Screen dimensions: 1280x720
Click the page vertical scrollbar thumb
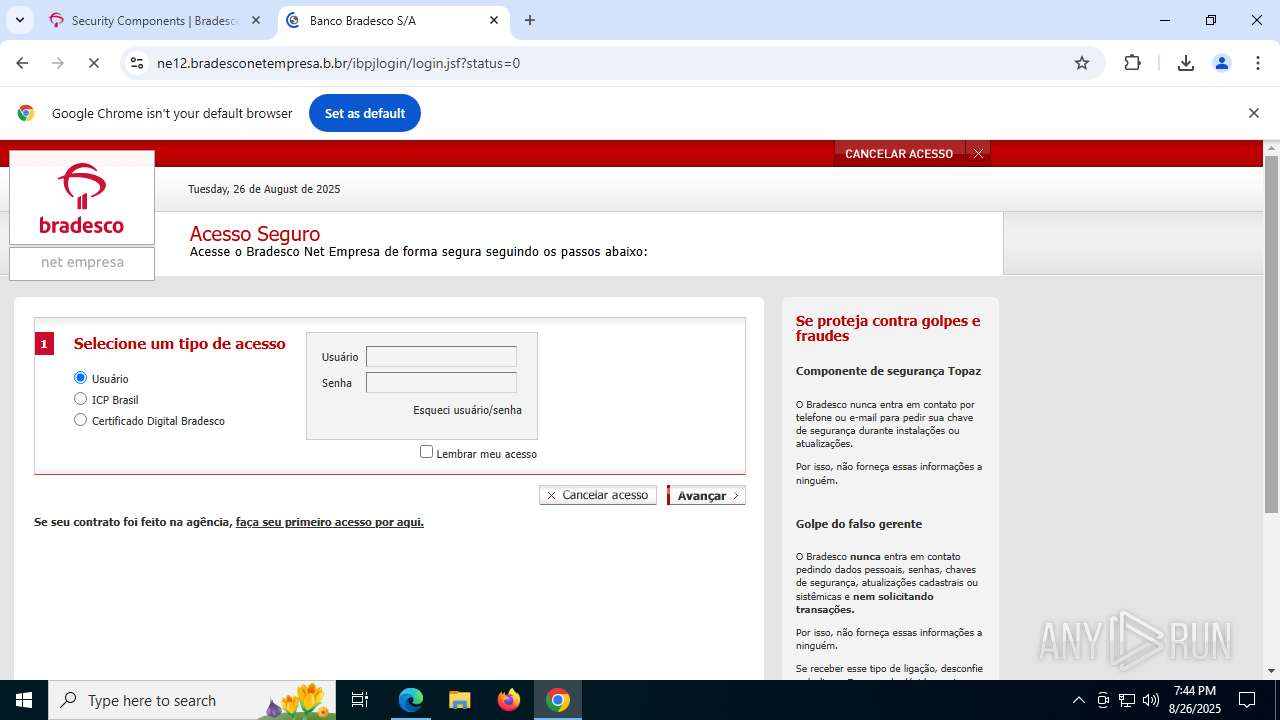pos(1271,335)
